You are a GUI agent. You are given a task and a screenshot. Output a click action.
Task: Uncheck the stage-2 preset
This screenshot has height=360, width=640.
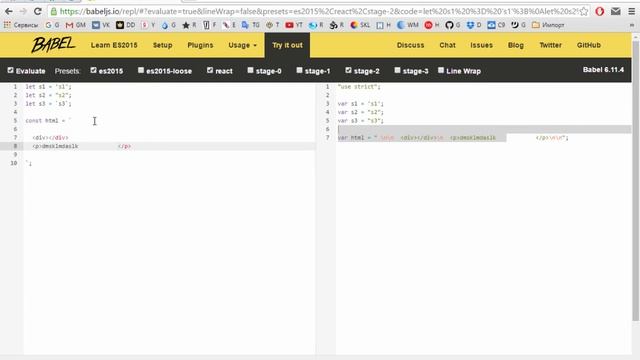[348, 70]
